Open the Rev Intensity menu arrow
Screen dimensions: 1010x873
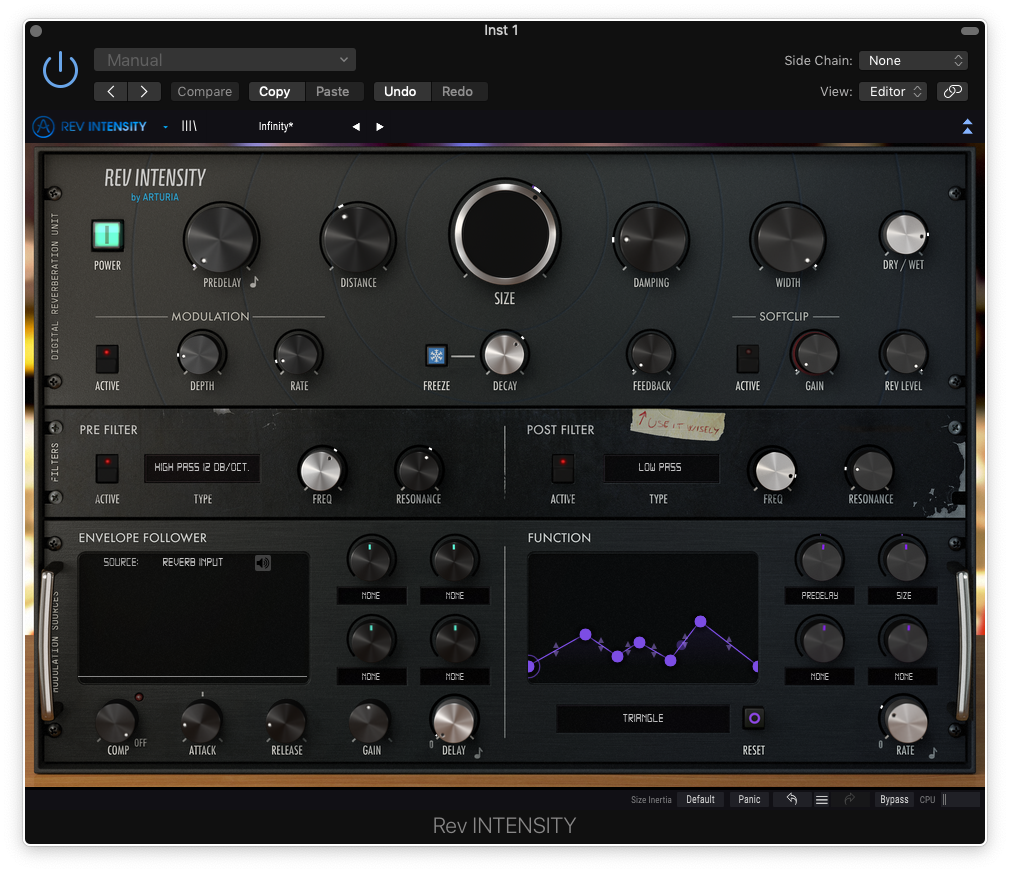(166, 127)
